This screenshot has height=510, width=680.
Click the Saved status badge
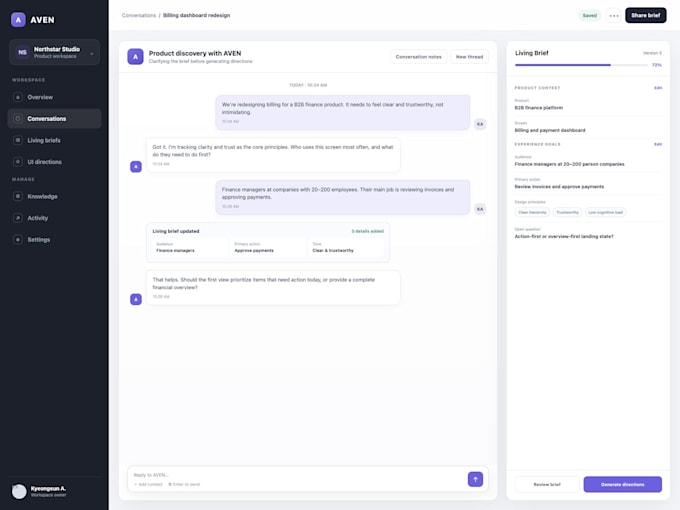[x=589, y=16]
